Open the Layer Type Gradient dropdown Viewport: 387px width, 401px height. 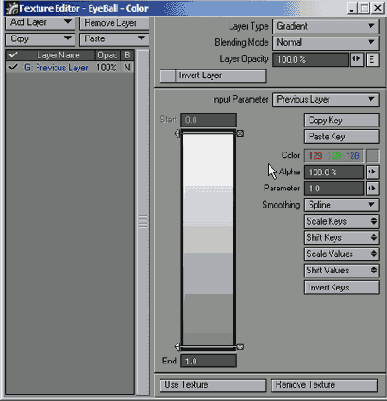coord(326,26)
